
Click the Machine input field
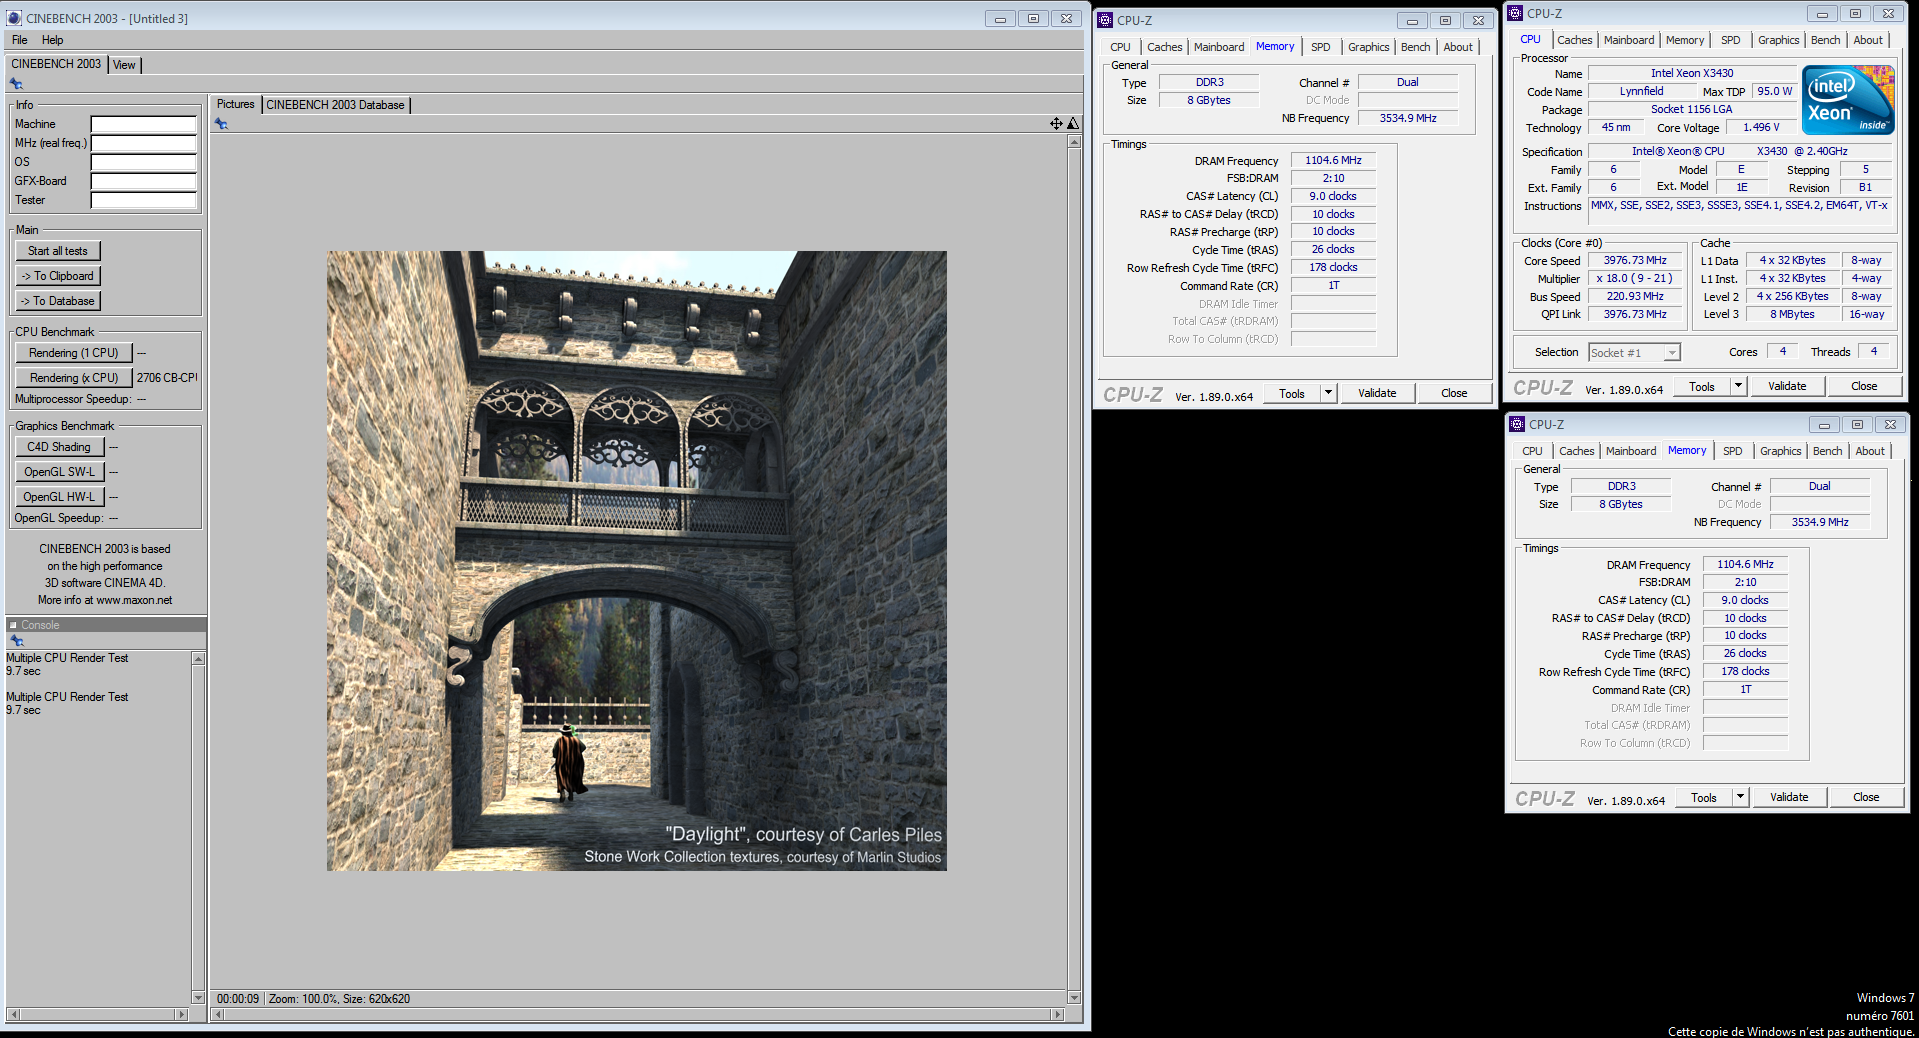tap(144, 124)
